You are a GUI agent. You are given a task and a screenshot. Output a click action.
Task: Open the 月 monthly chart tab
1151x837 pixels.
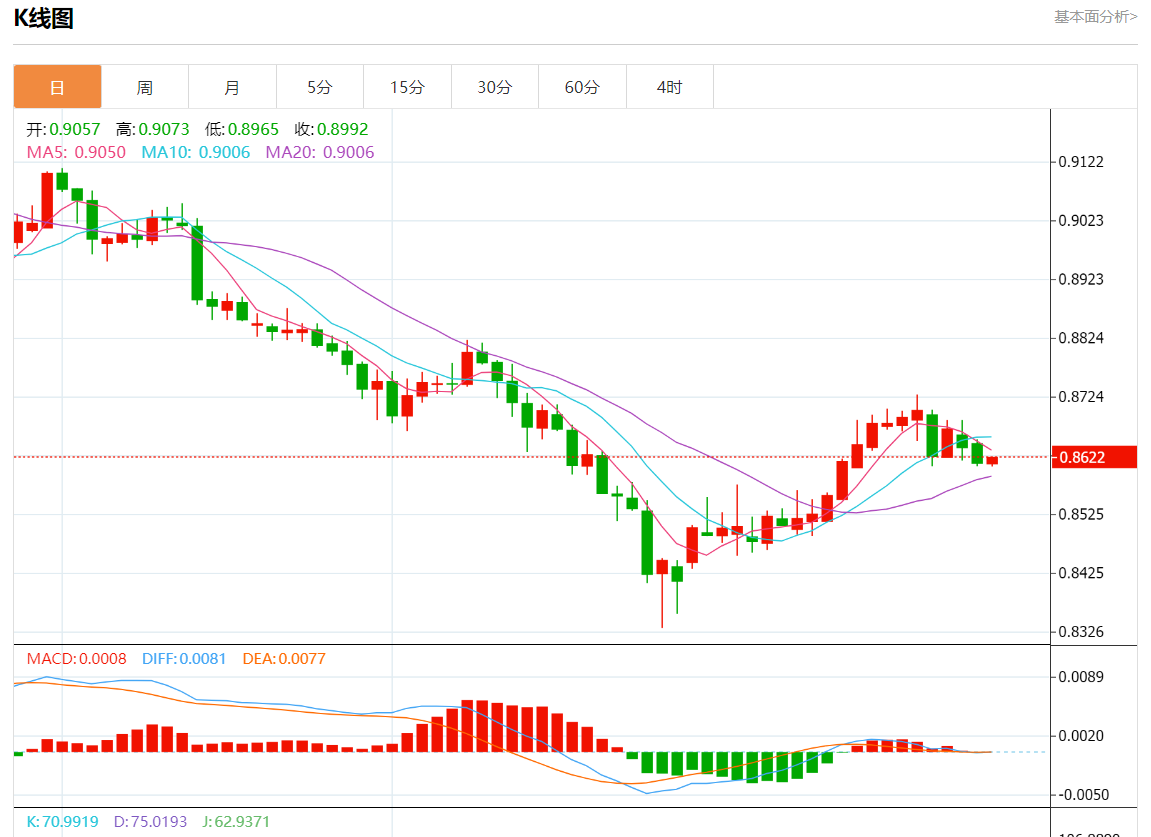(232, 87)
